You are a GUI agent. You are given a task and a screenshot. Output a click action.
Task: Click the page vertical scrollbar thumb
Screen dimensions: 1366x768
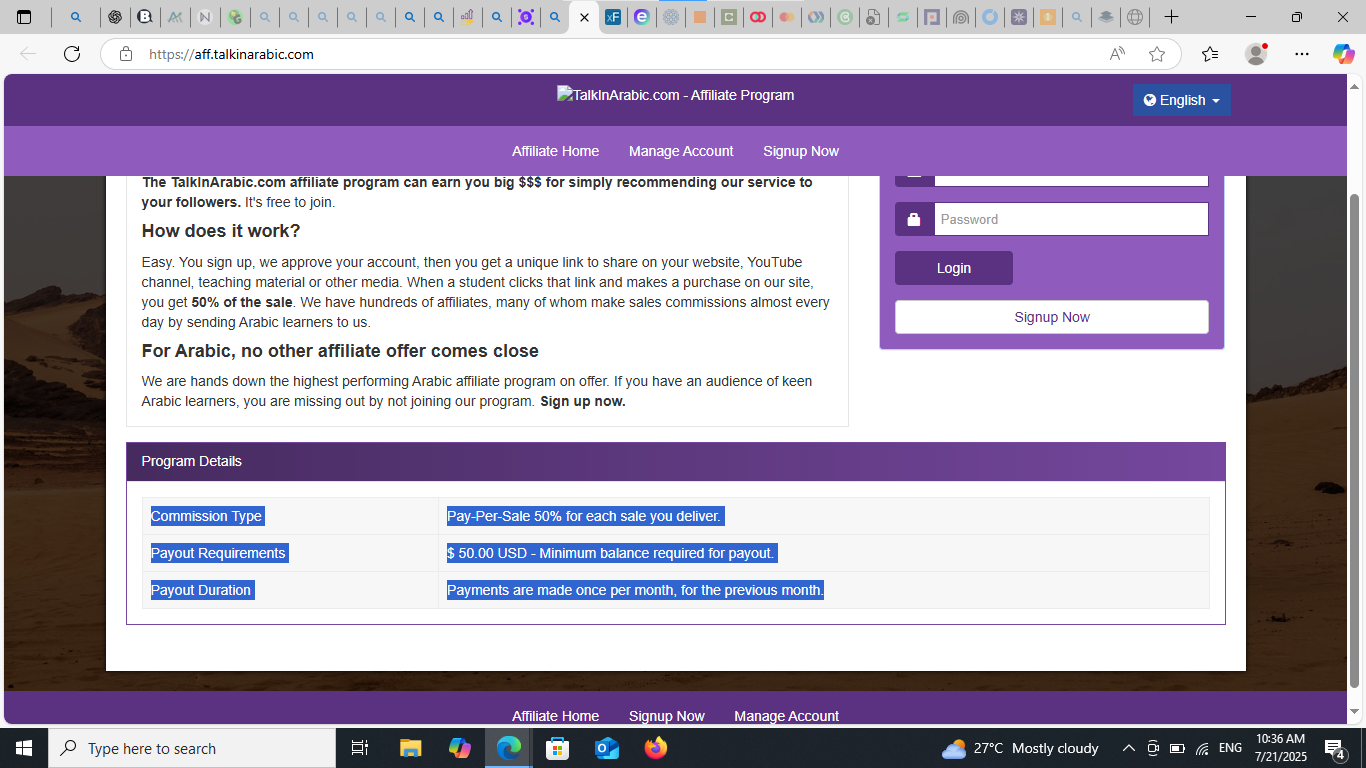1356,440
